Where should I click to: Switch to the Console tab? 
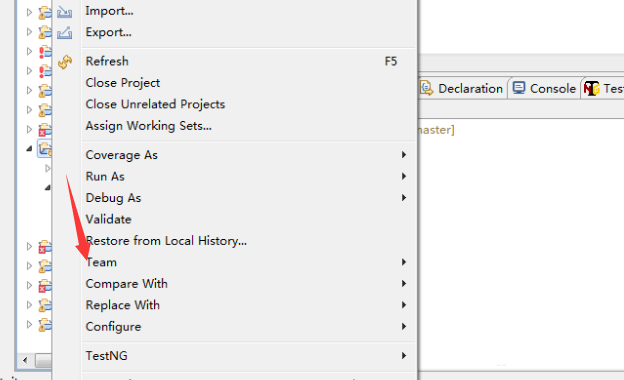pos(544,88)
